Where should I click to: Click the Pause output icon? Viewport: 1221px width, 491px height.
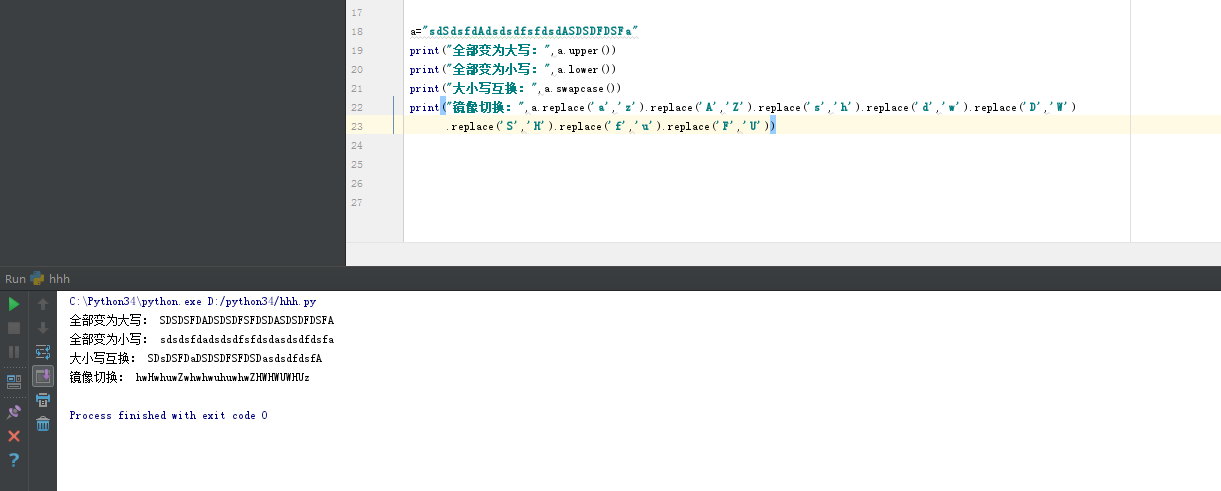(x=14, y=352)
